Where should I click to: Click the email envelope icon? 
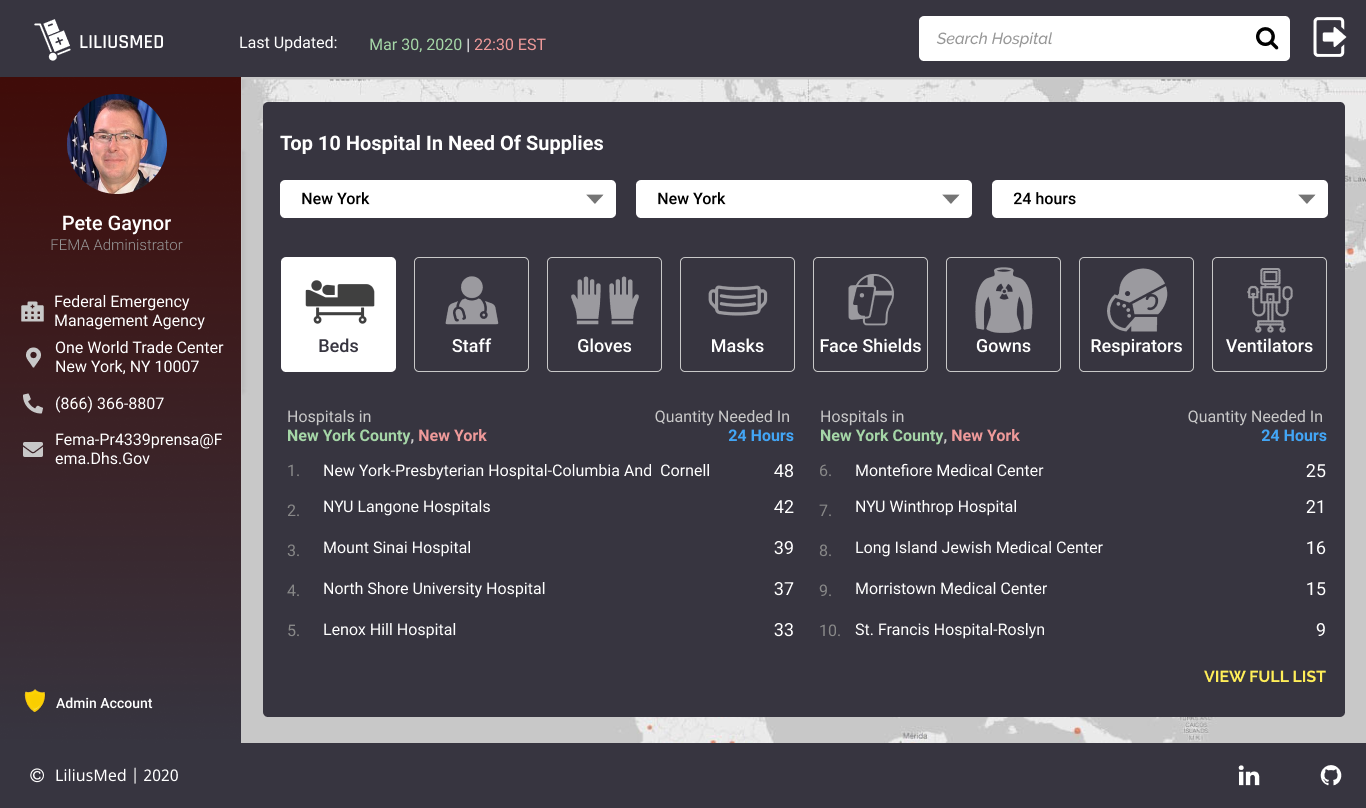(x=33, y=450)
